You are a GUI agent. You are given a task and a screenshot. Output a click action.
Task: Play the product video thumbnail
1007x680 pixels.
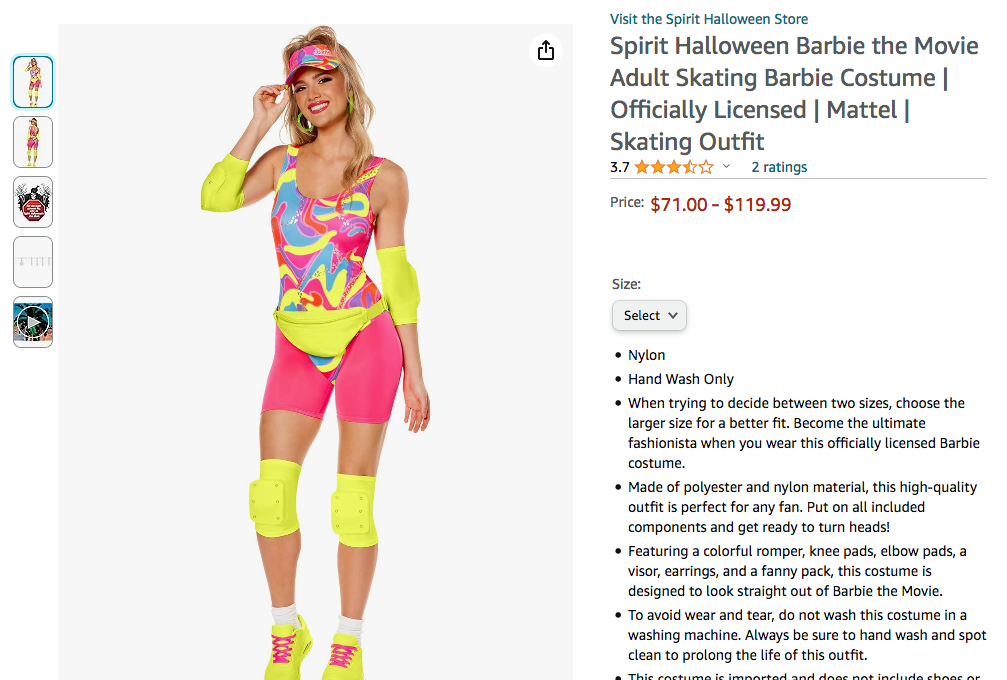pos(33,322)
